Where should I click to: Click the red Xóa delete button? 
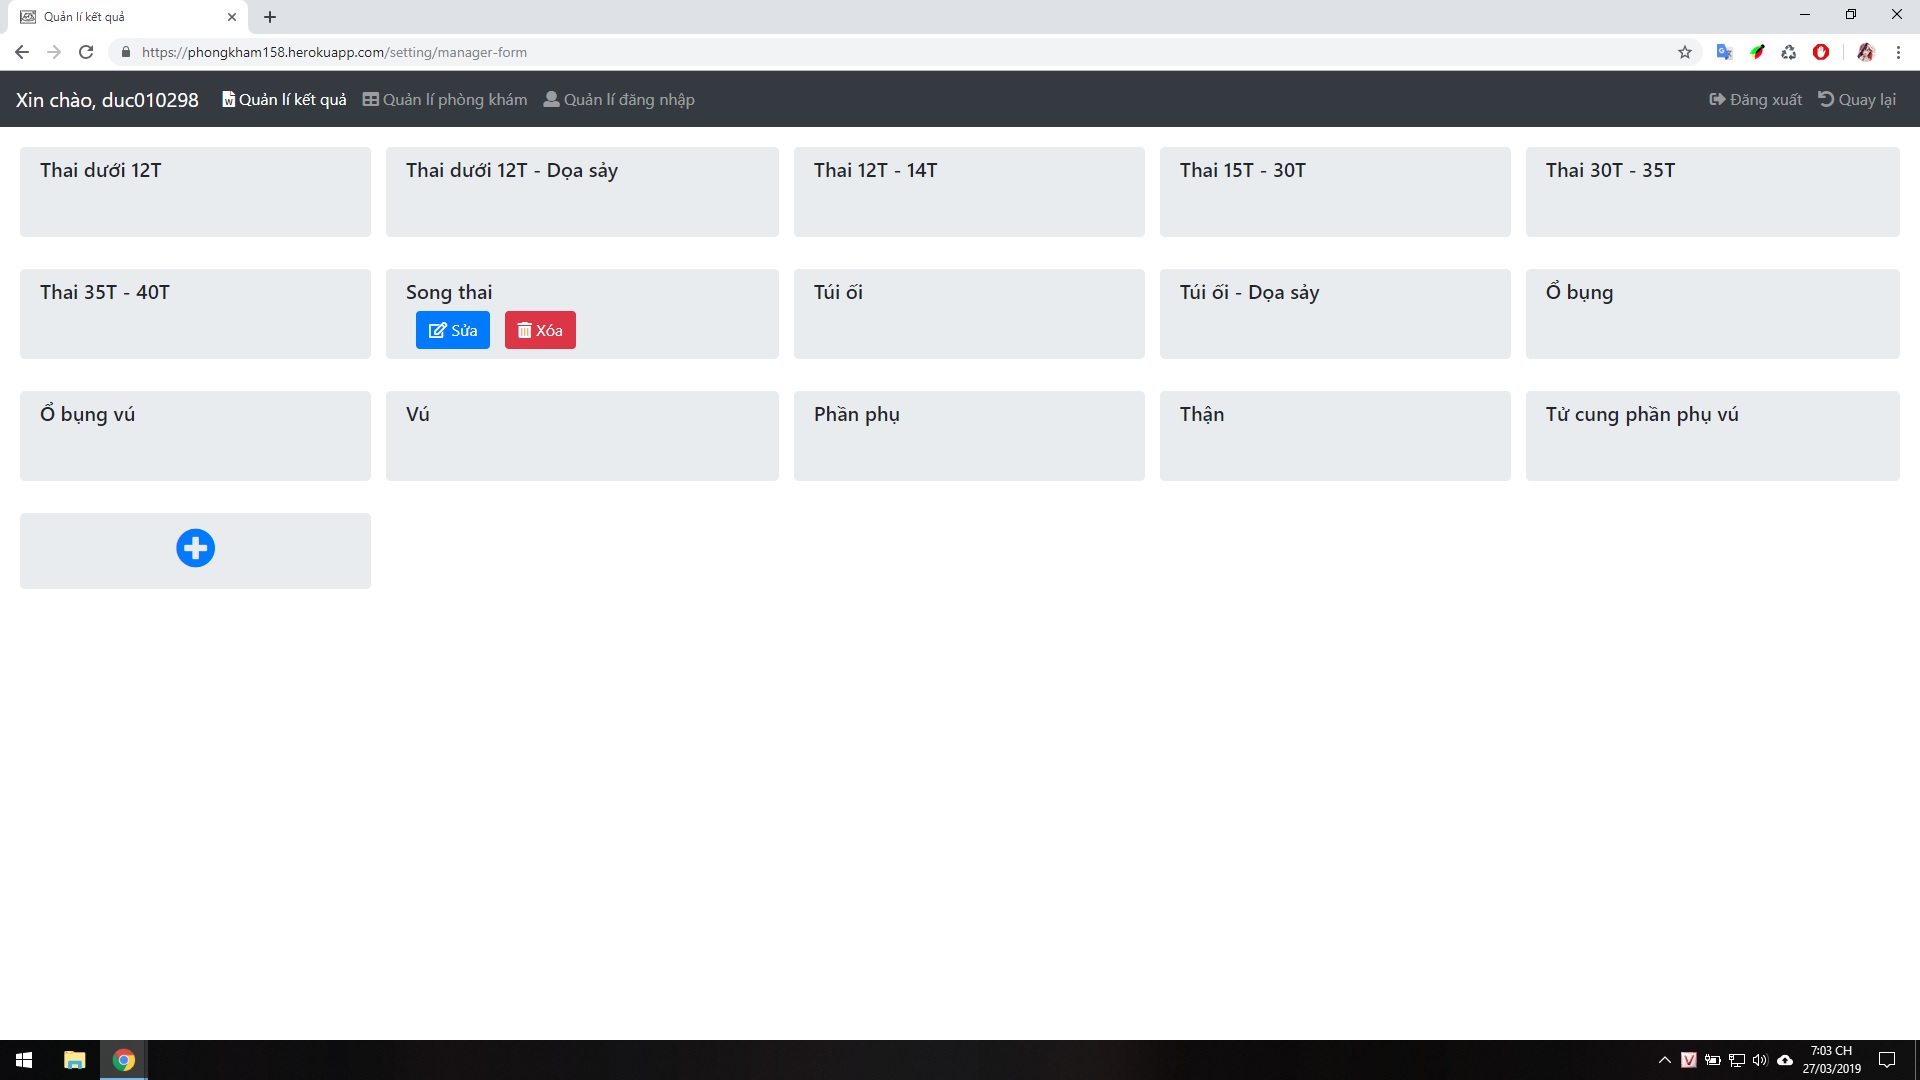(540, 330)
